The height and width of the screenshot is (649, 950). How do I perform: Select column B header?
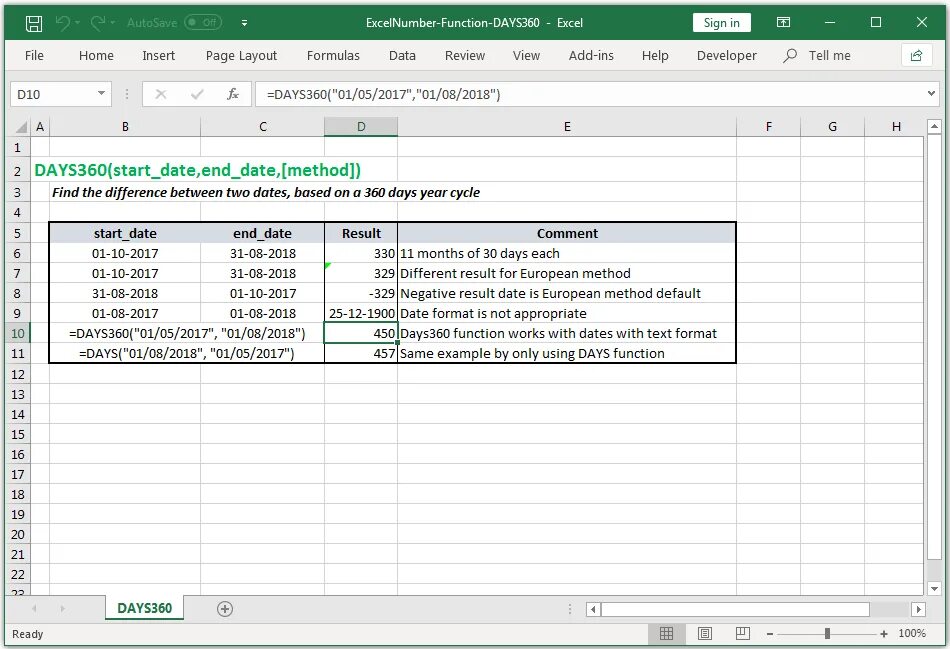[x=125, y=127]
